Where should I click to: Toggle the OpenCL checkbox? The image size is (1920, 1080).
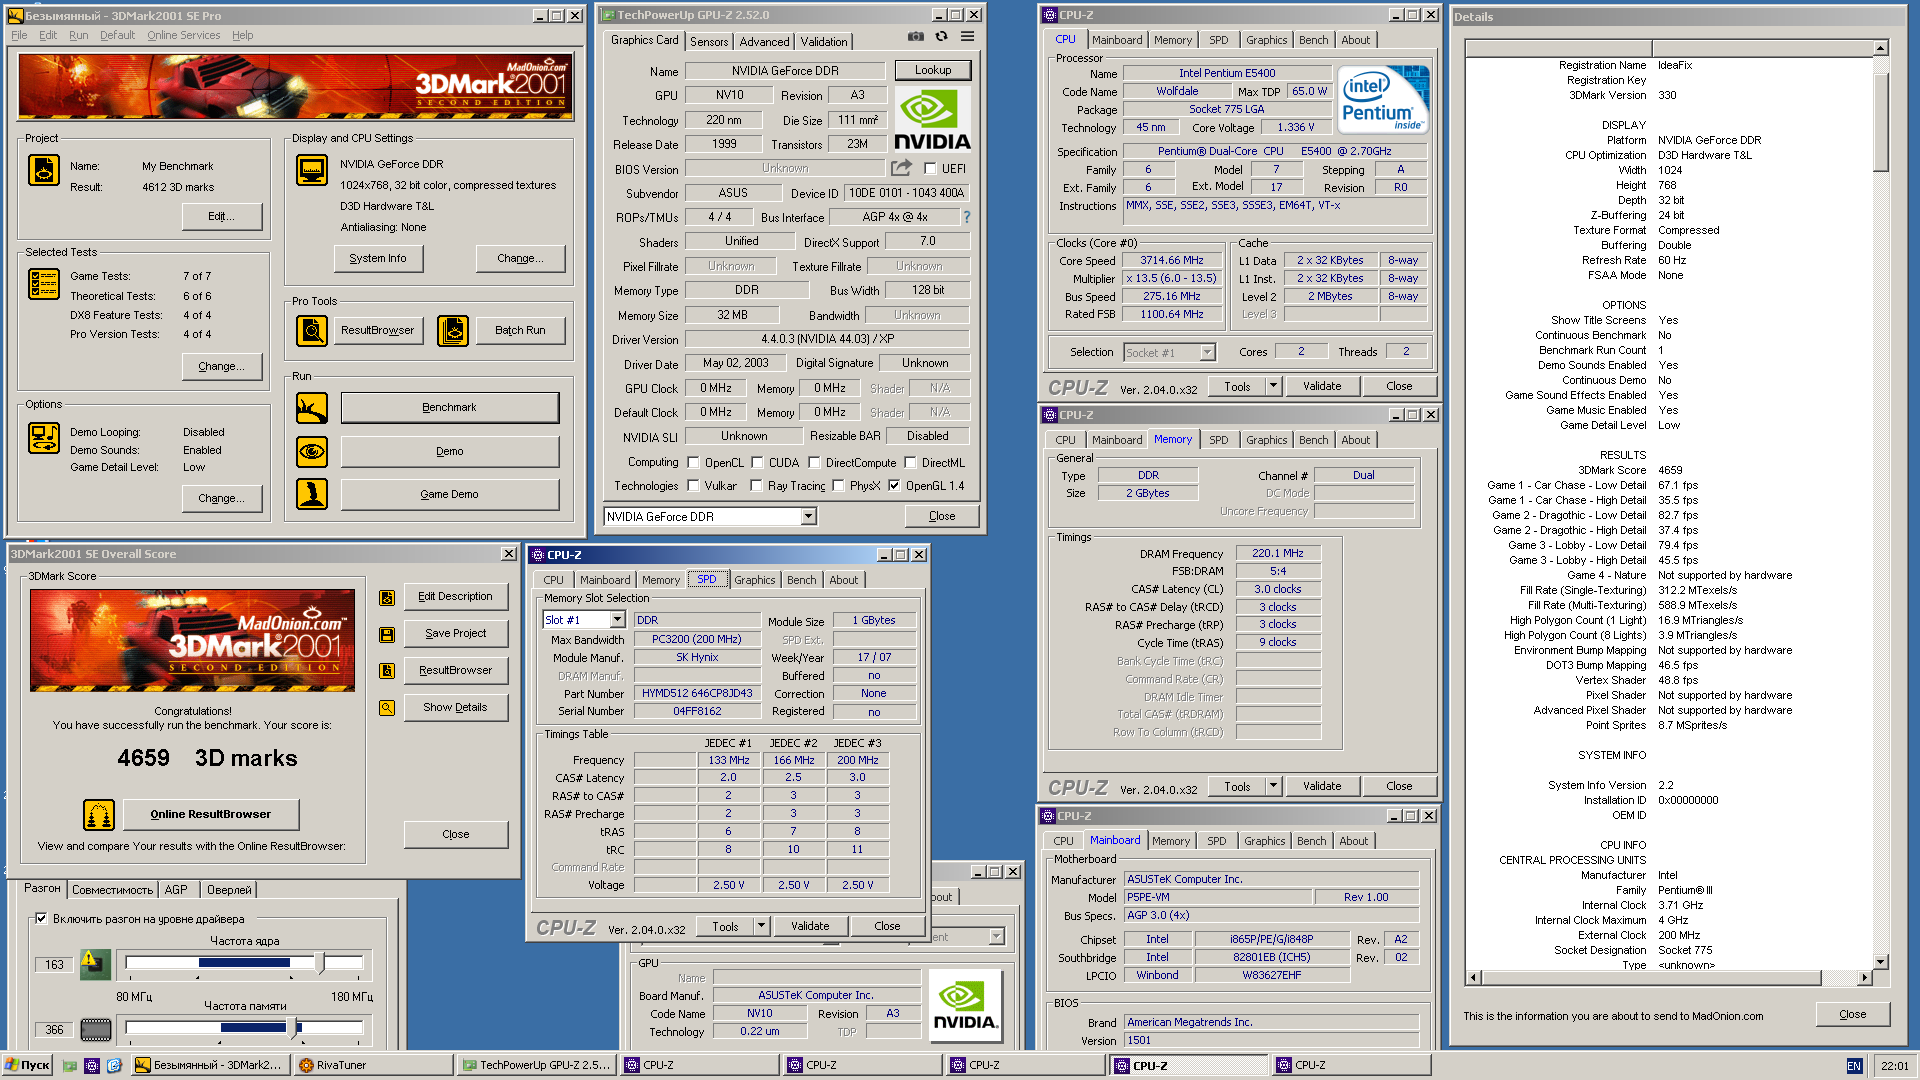693,463
